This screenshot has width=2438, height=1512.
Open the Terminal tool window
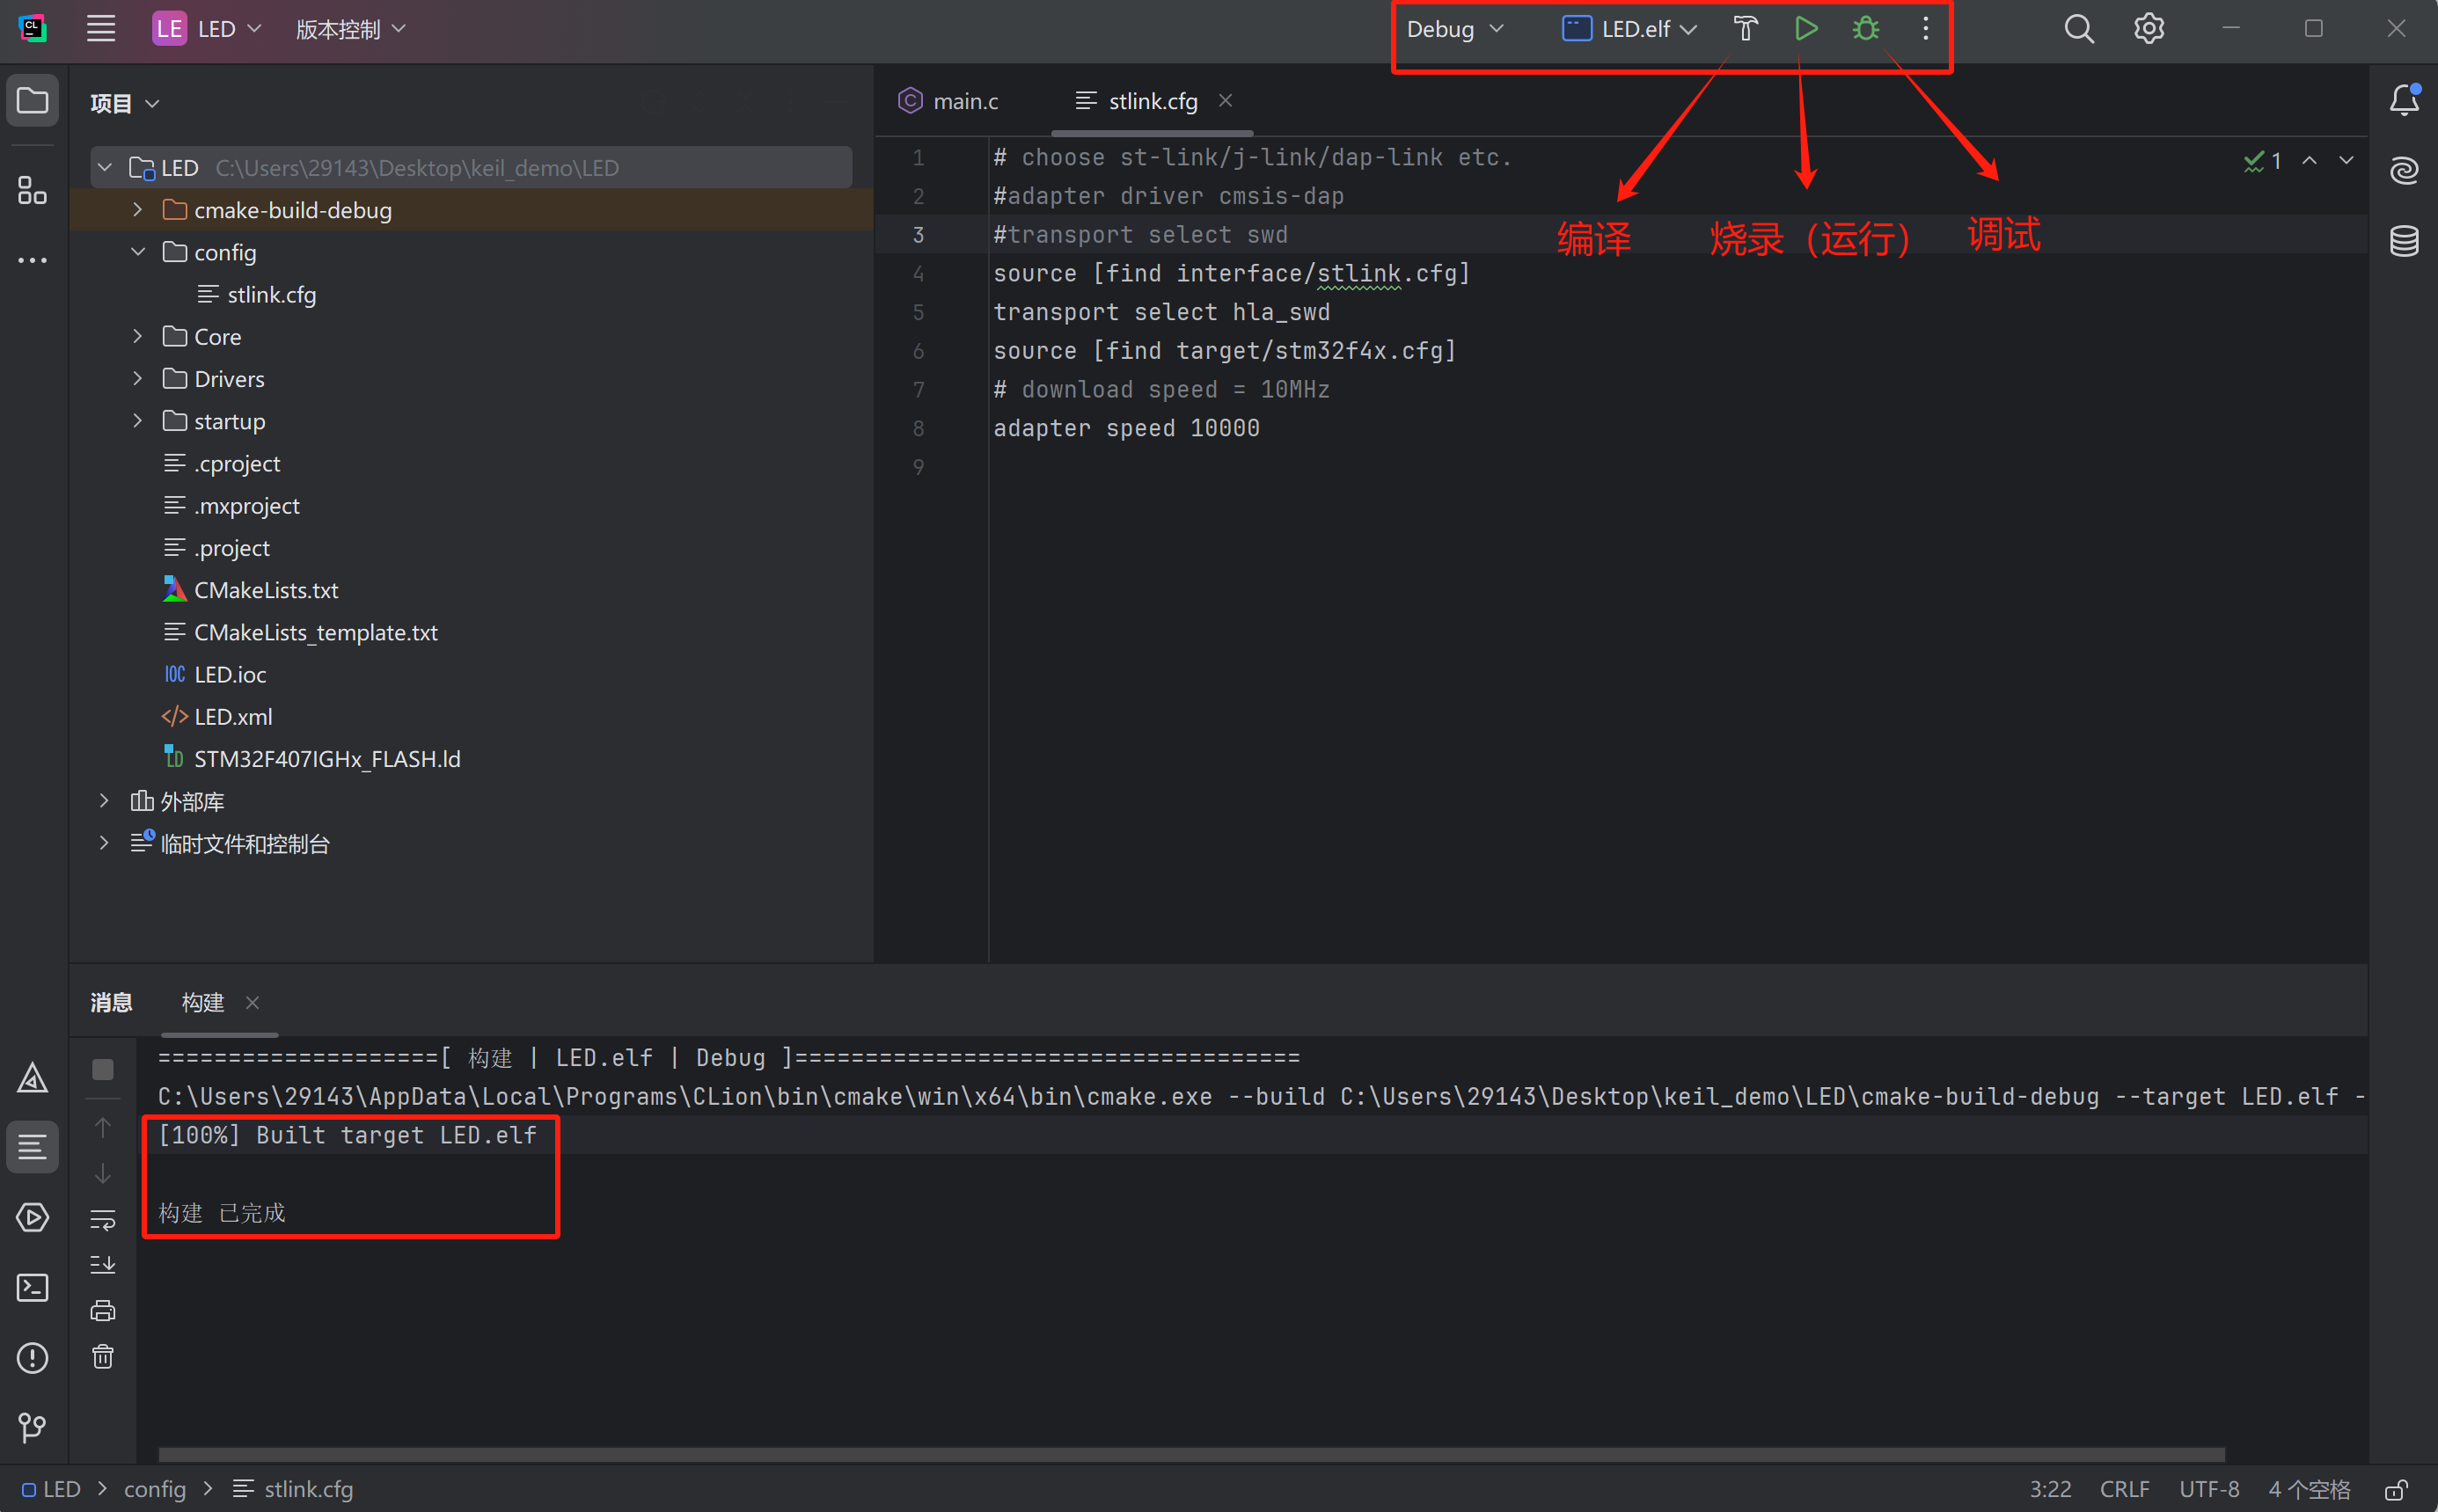click(x=33, y=1288)
